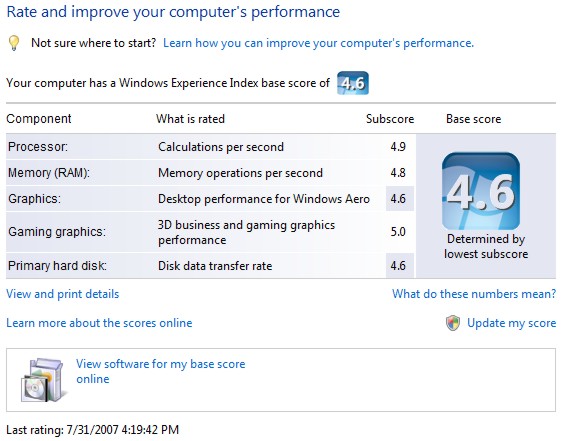Viewport: 562px width, 441px height.
Task: Click the software box and CD icon
Action: (43, 380)
